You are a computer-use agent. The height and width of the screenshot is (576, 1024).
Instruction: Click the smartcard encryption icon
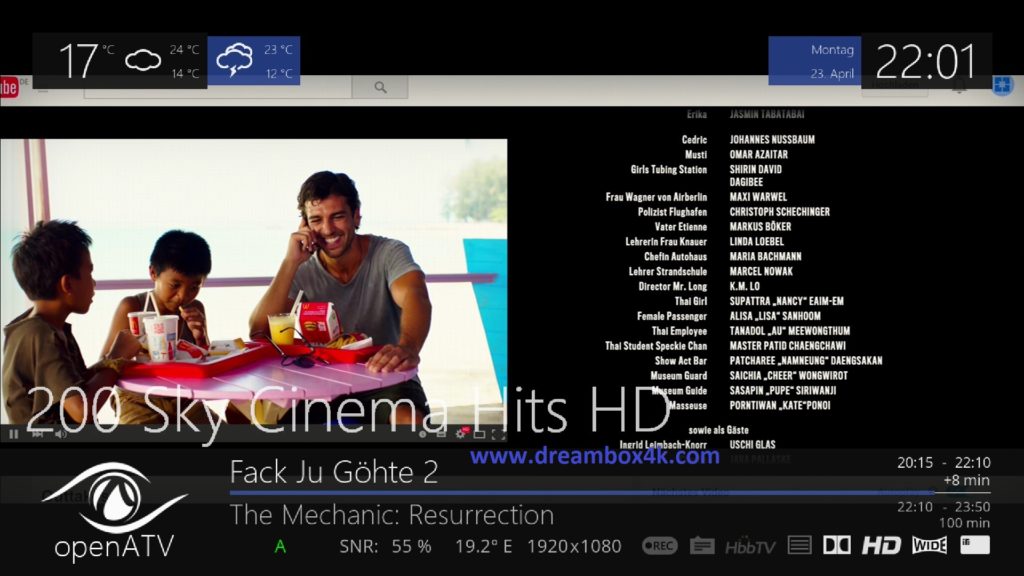click(x=974, y=545)
